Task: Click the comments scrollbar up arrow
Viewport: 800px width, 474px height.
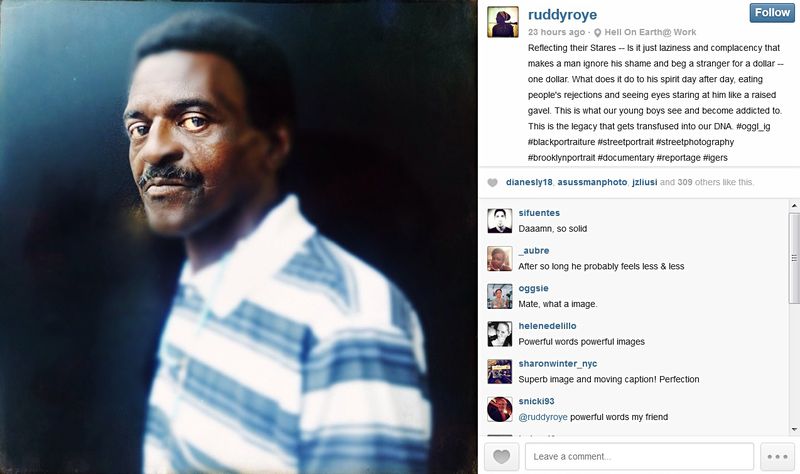Action: (794, 206)
